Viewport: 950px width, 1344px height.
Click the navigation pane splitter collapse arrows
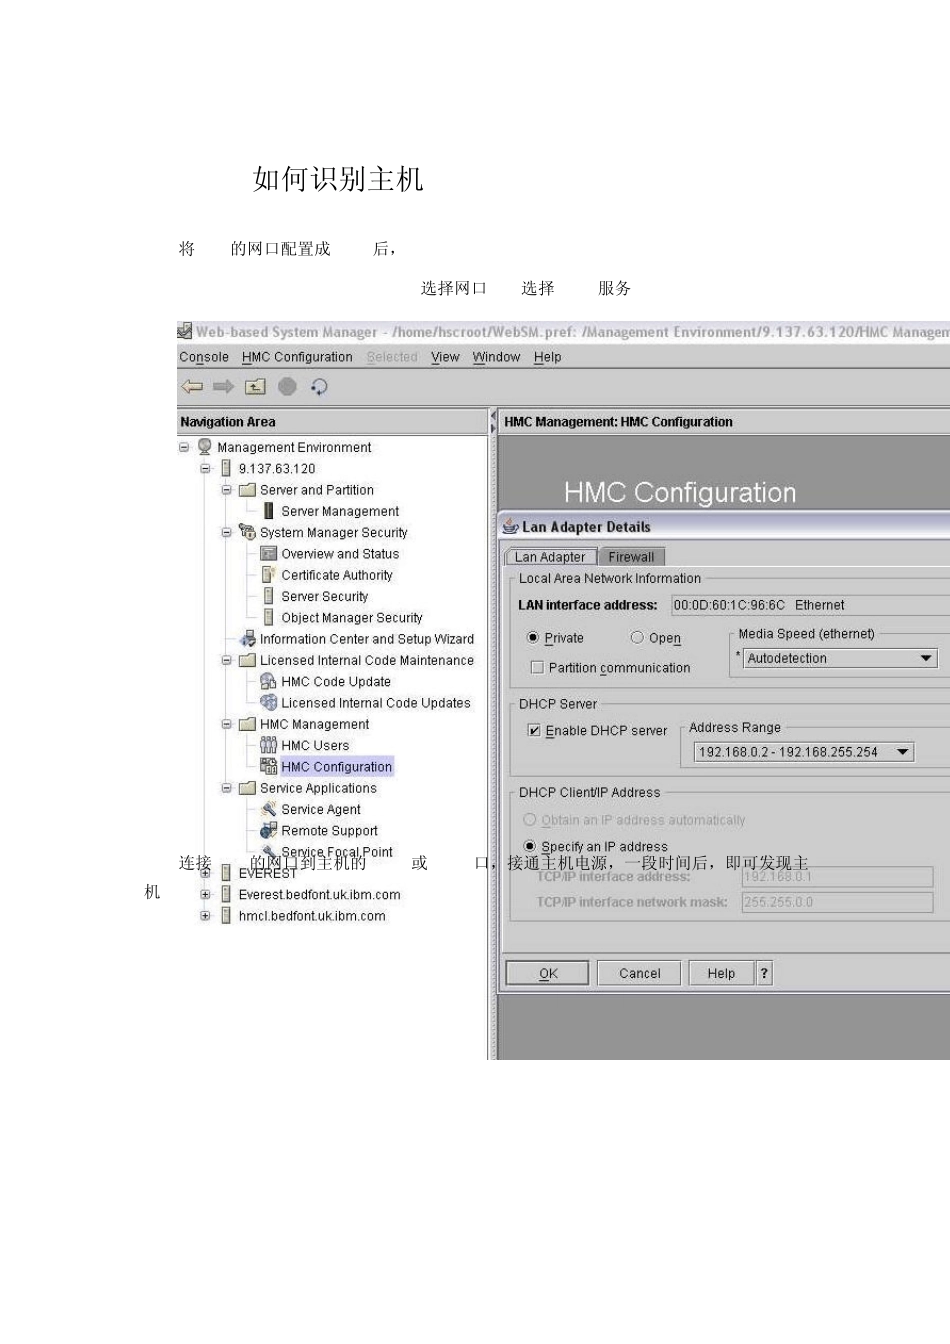pos(492,422)
